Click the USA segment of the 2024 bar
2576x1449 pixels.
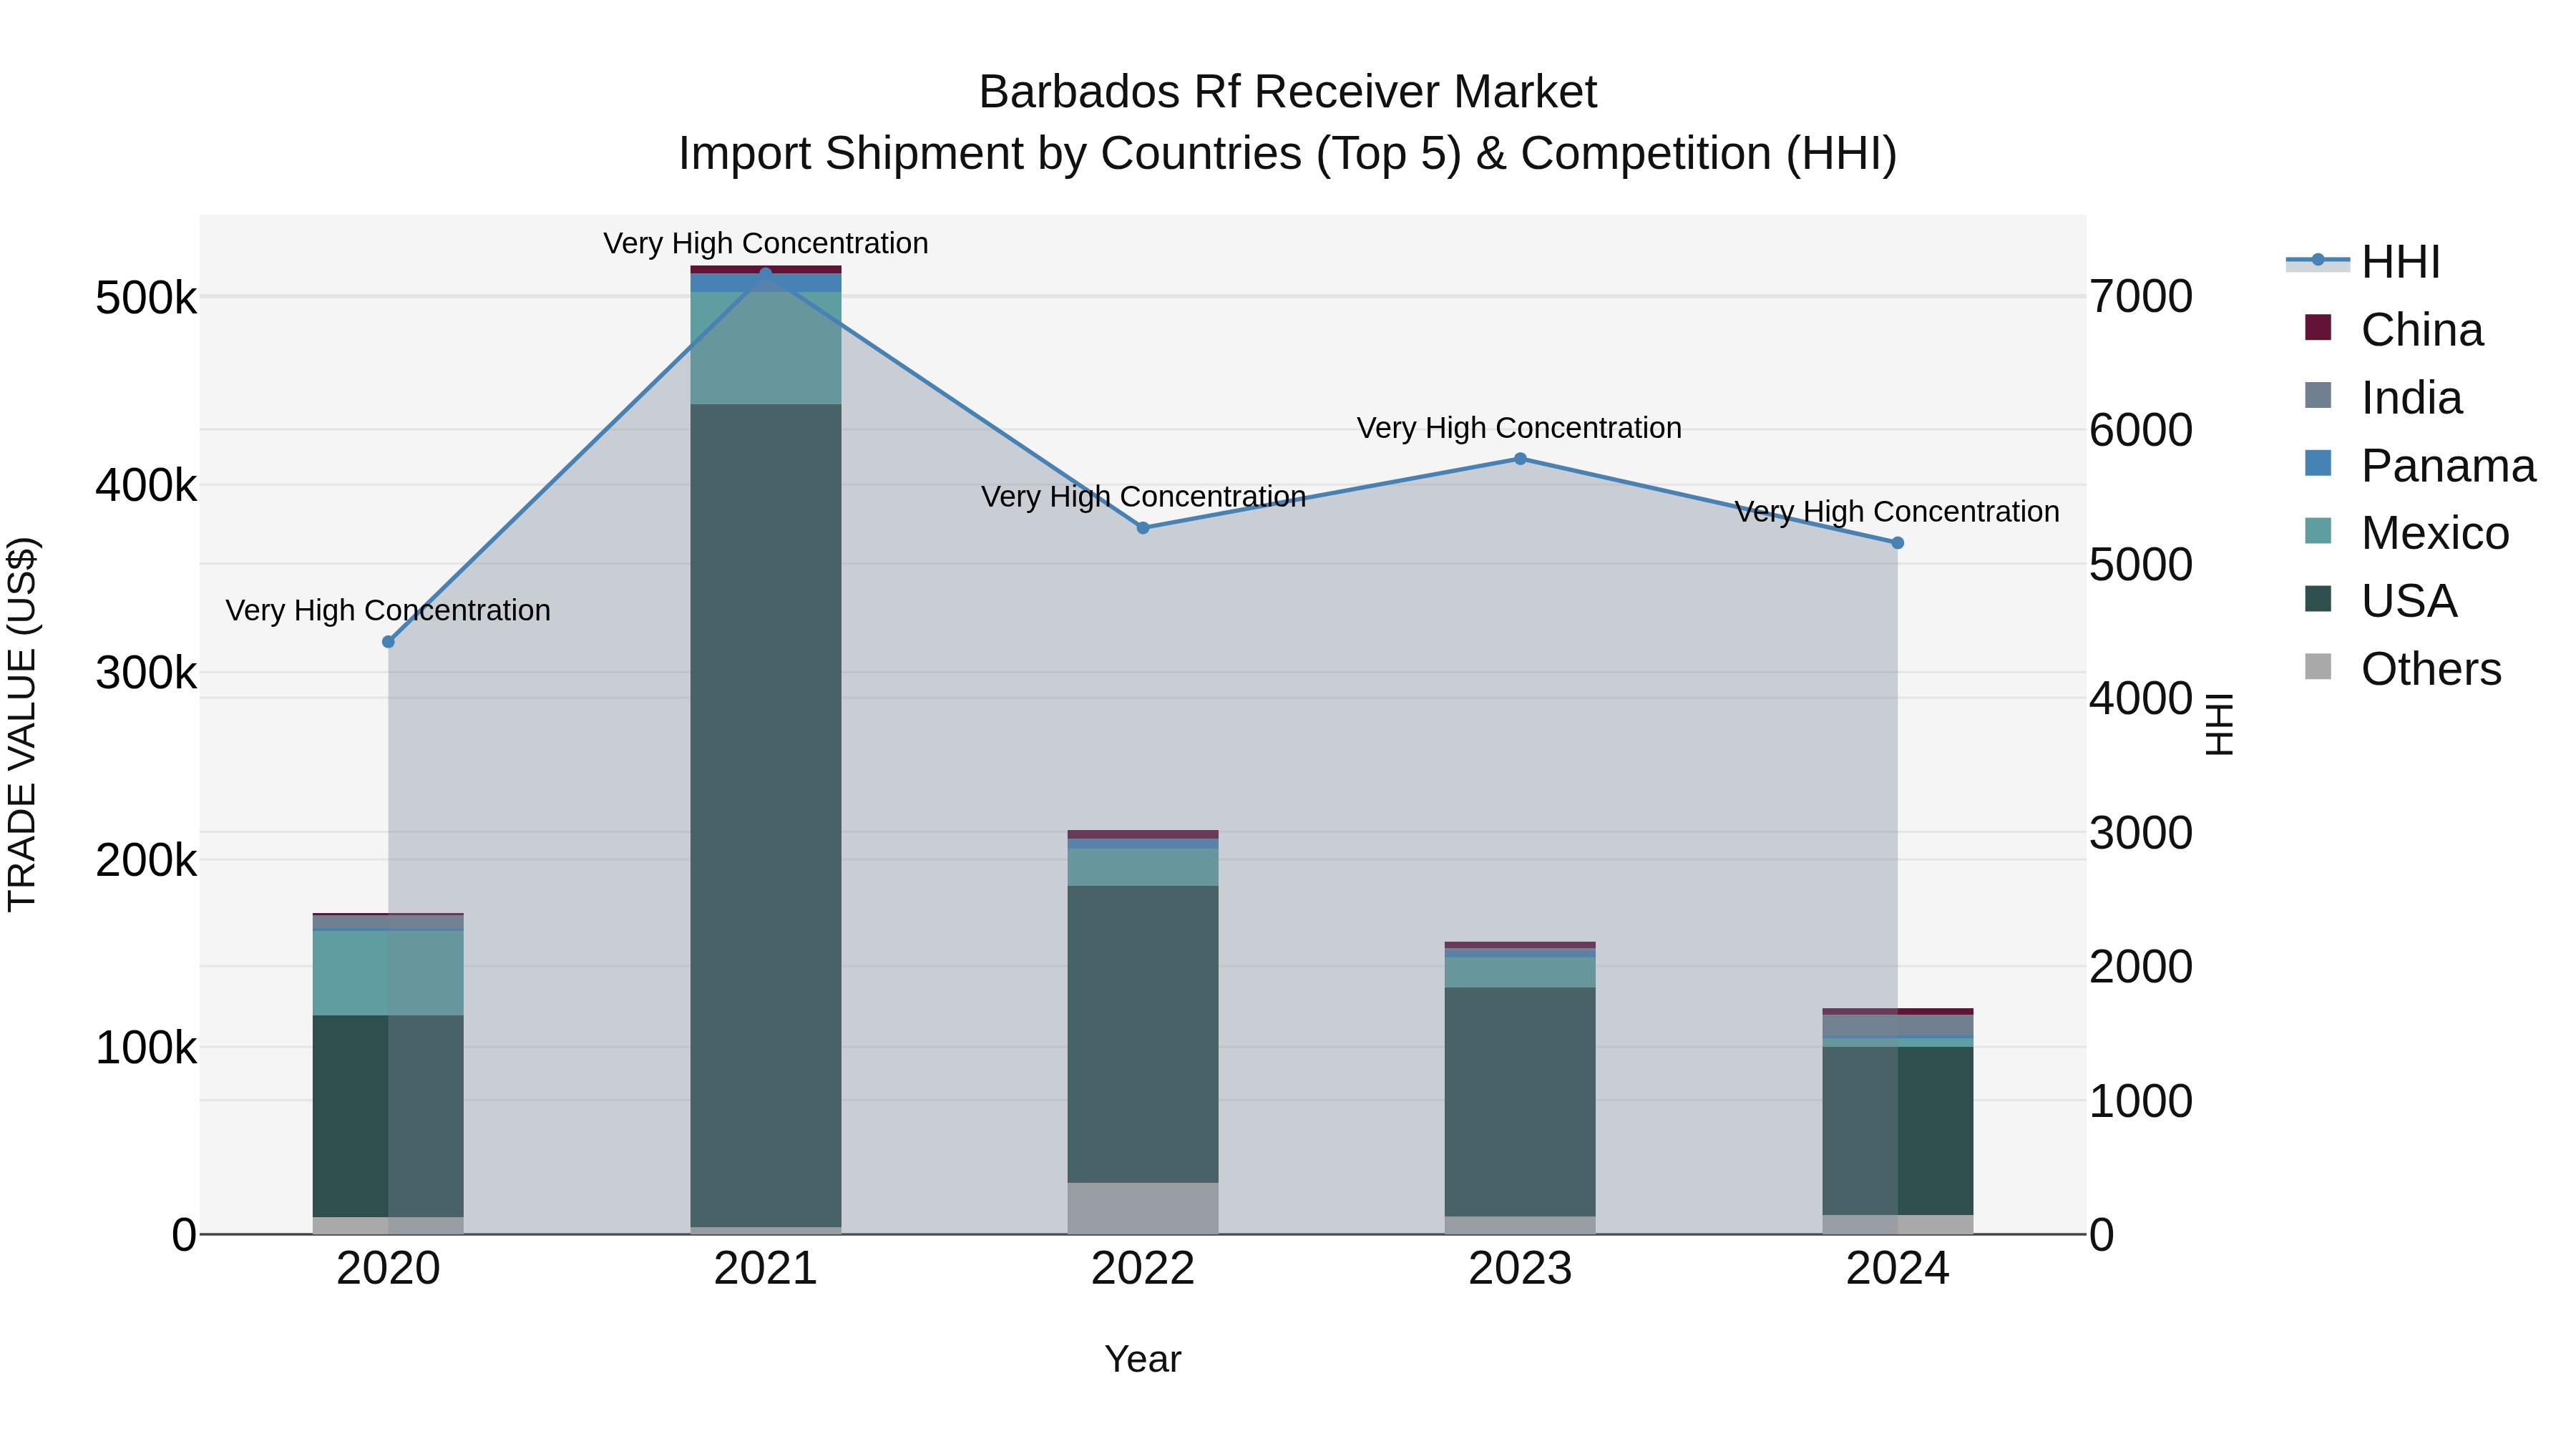pyautogui.click(x=1897, y=1131)
